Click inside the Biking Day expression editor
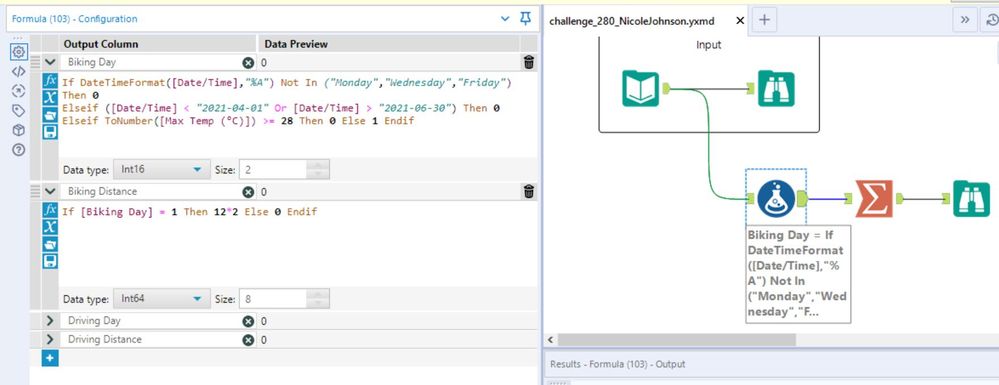 click(x=298, y=114)
